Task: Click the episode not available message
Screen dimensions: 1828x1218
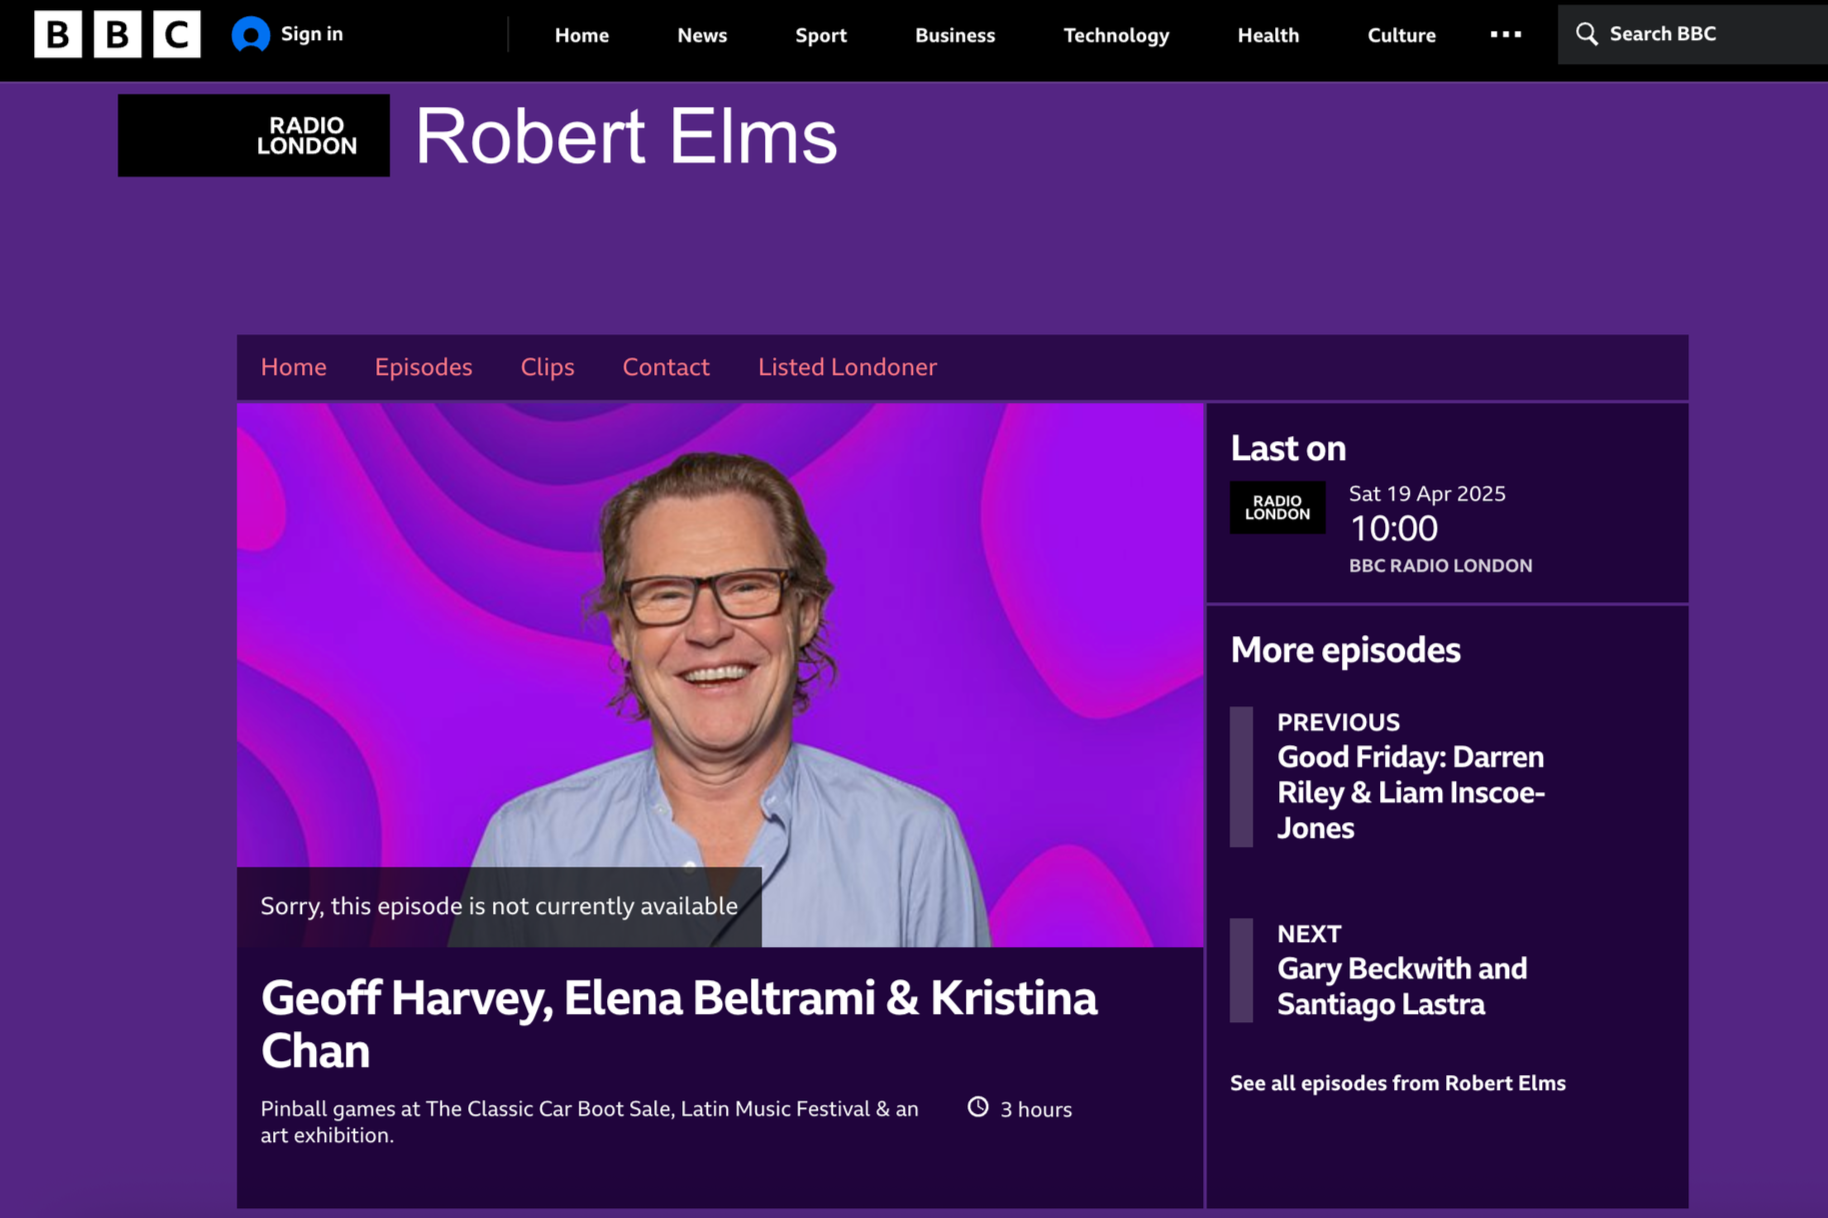Action: tap(499, 906)
